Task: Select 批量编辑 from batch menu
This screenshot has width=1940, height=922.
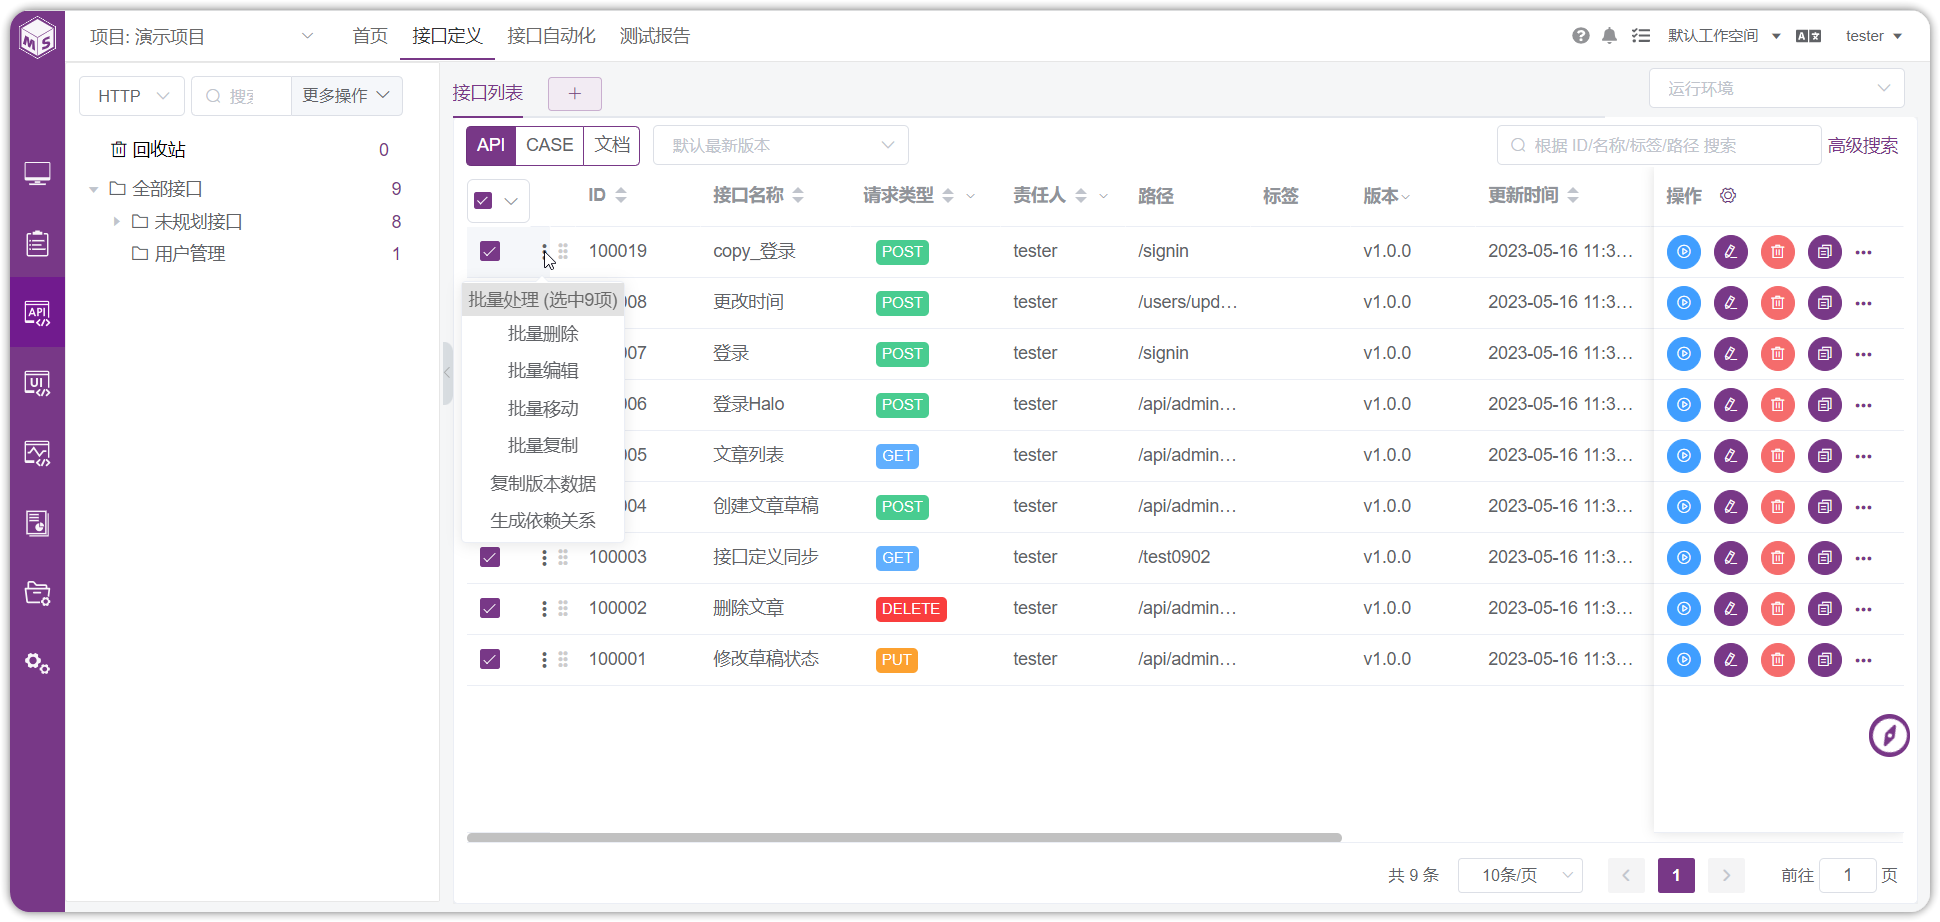Action: (x=543, y=371)
